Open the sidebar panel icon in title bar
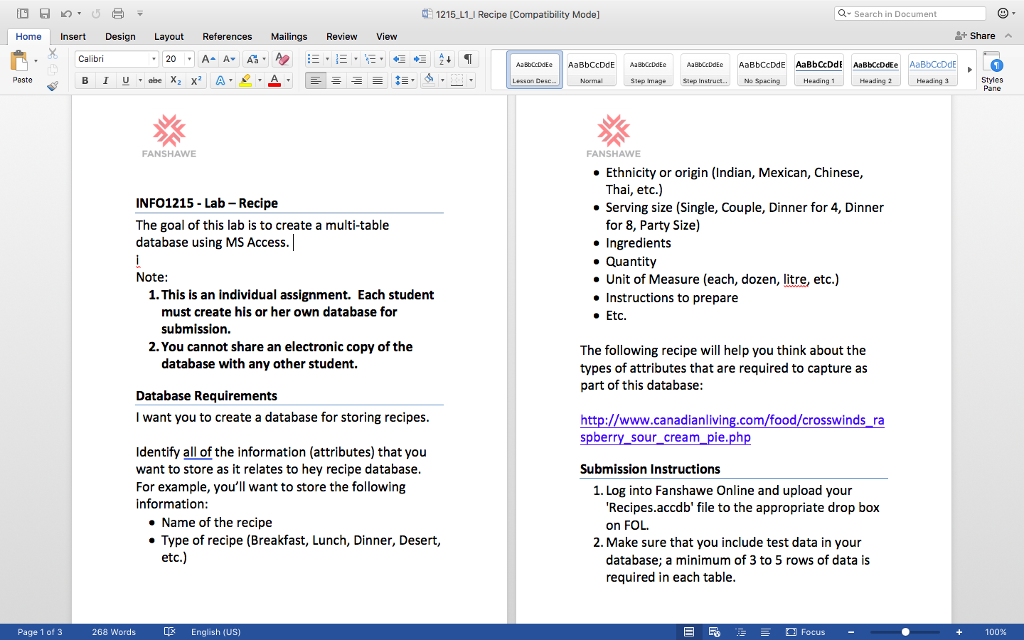 coord(23,14)
